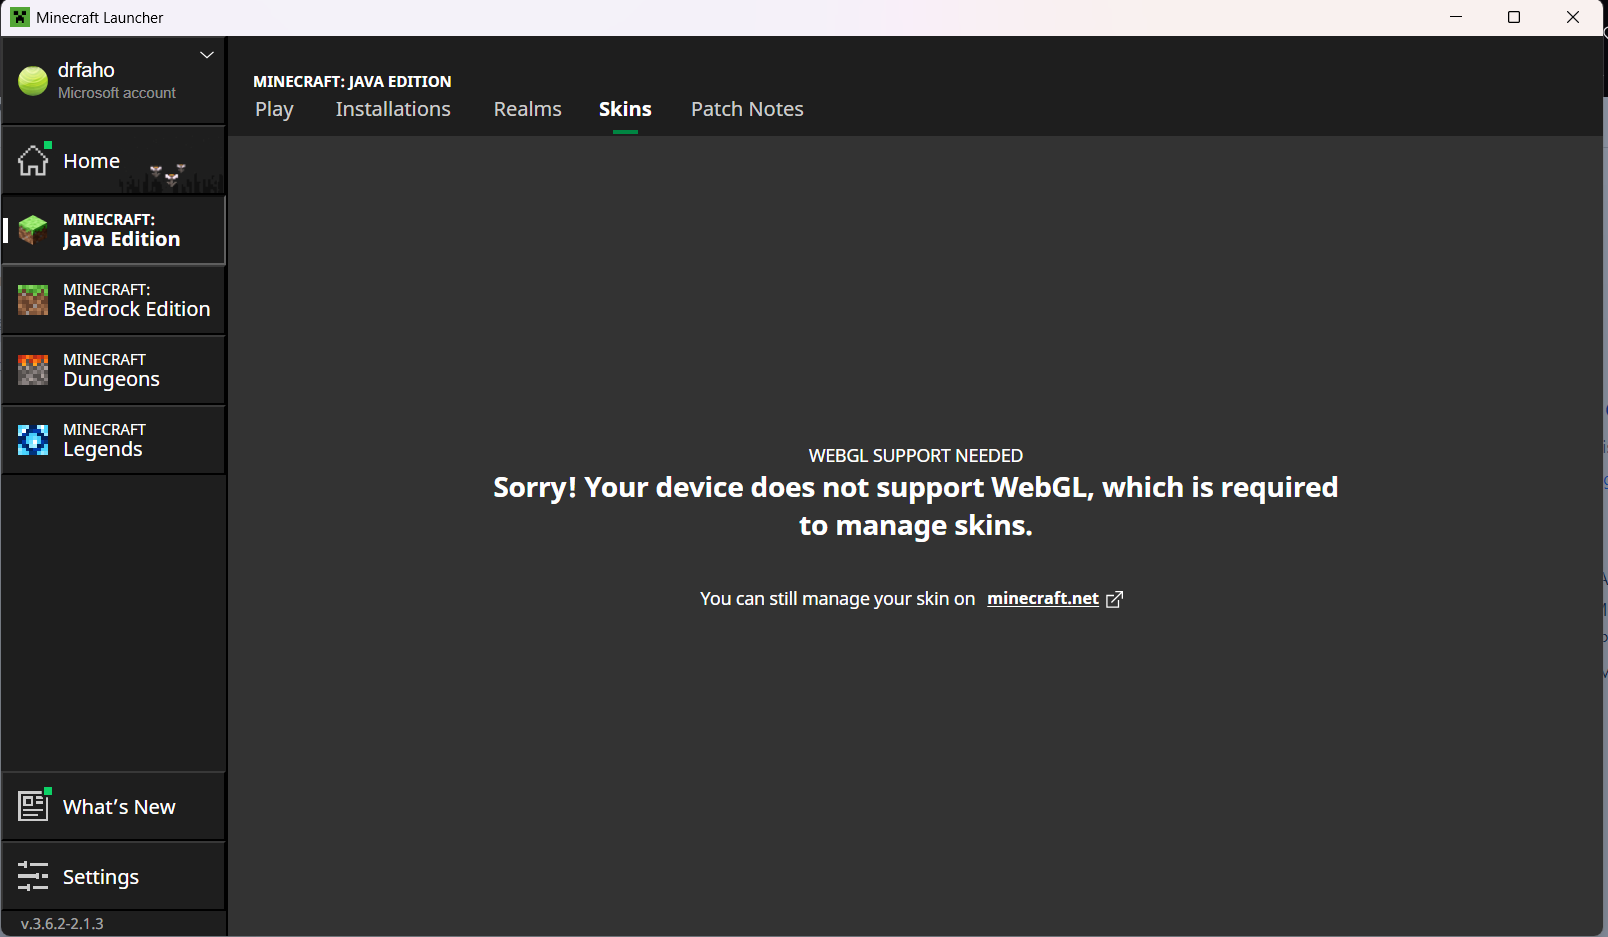Expand the account dropdown chevron
This screenshot has height=937, width=1608.
click(x=207, y=55)
